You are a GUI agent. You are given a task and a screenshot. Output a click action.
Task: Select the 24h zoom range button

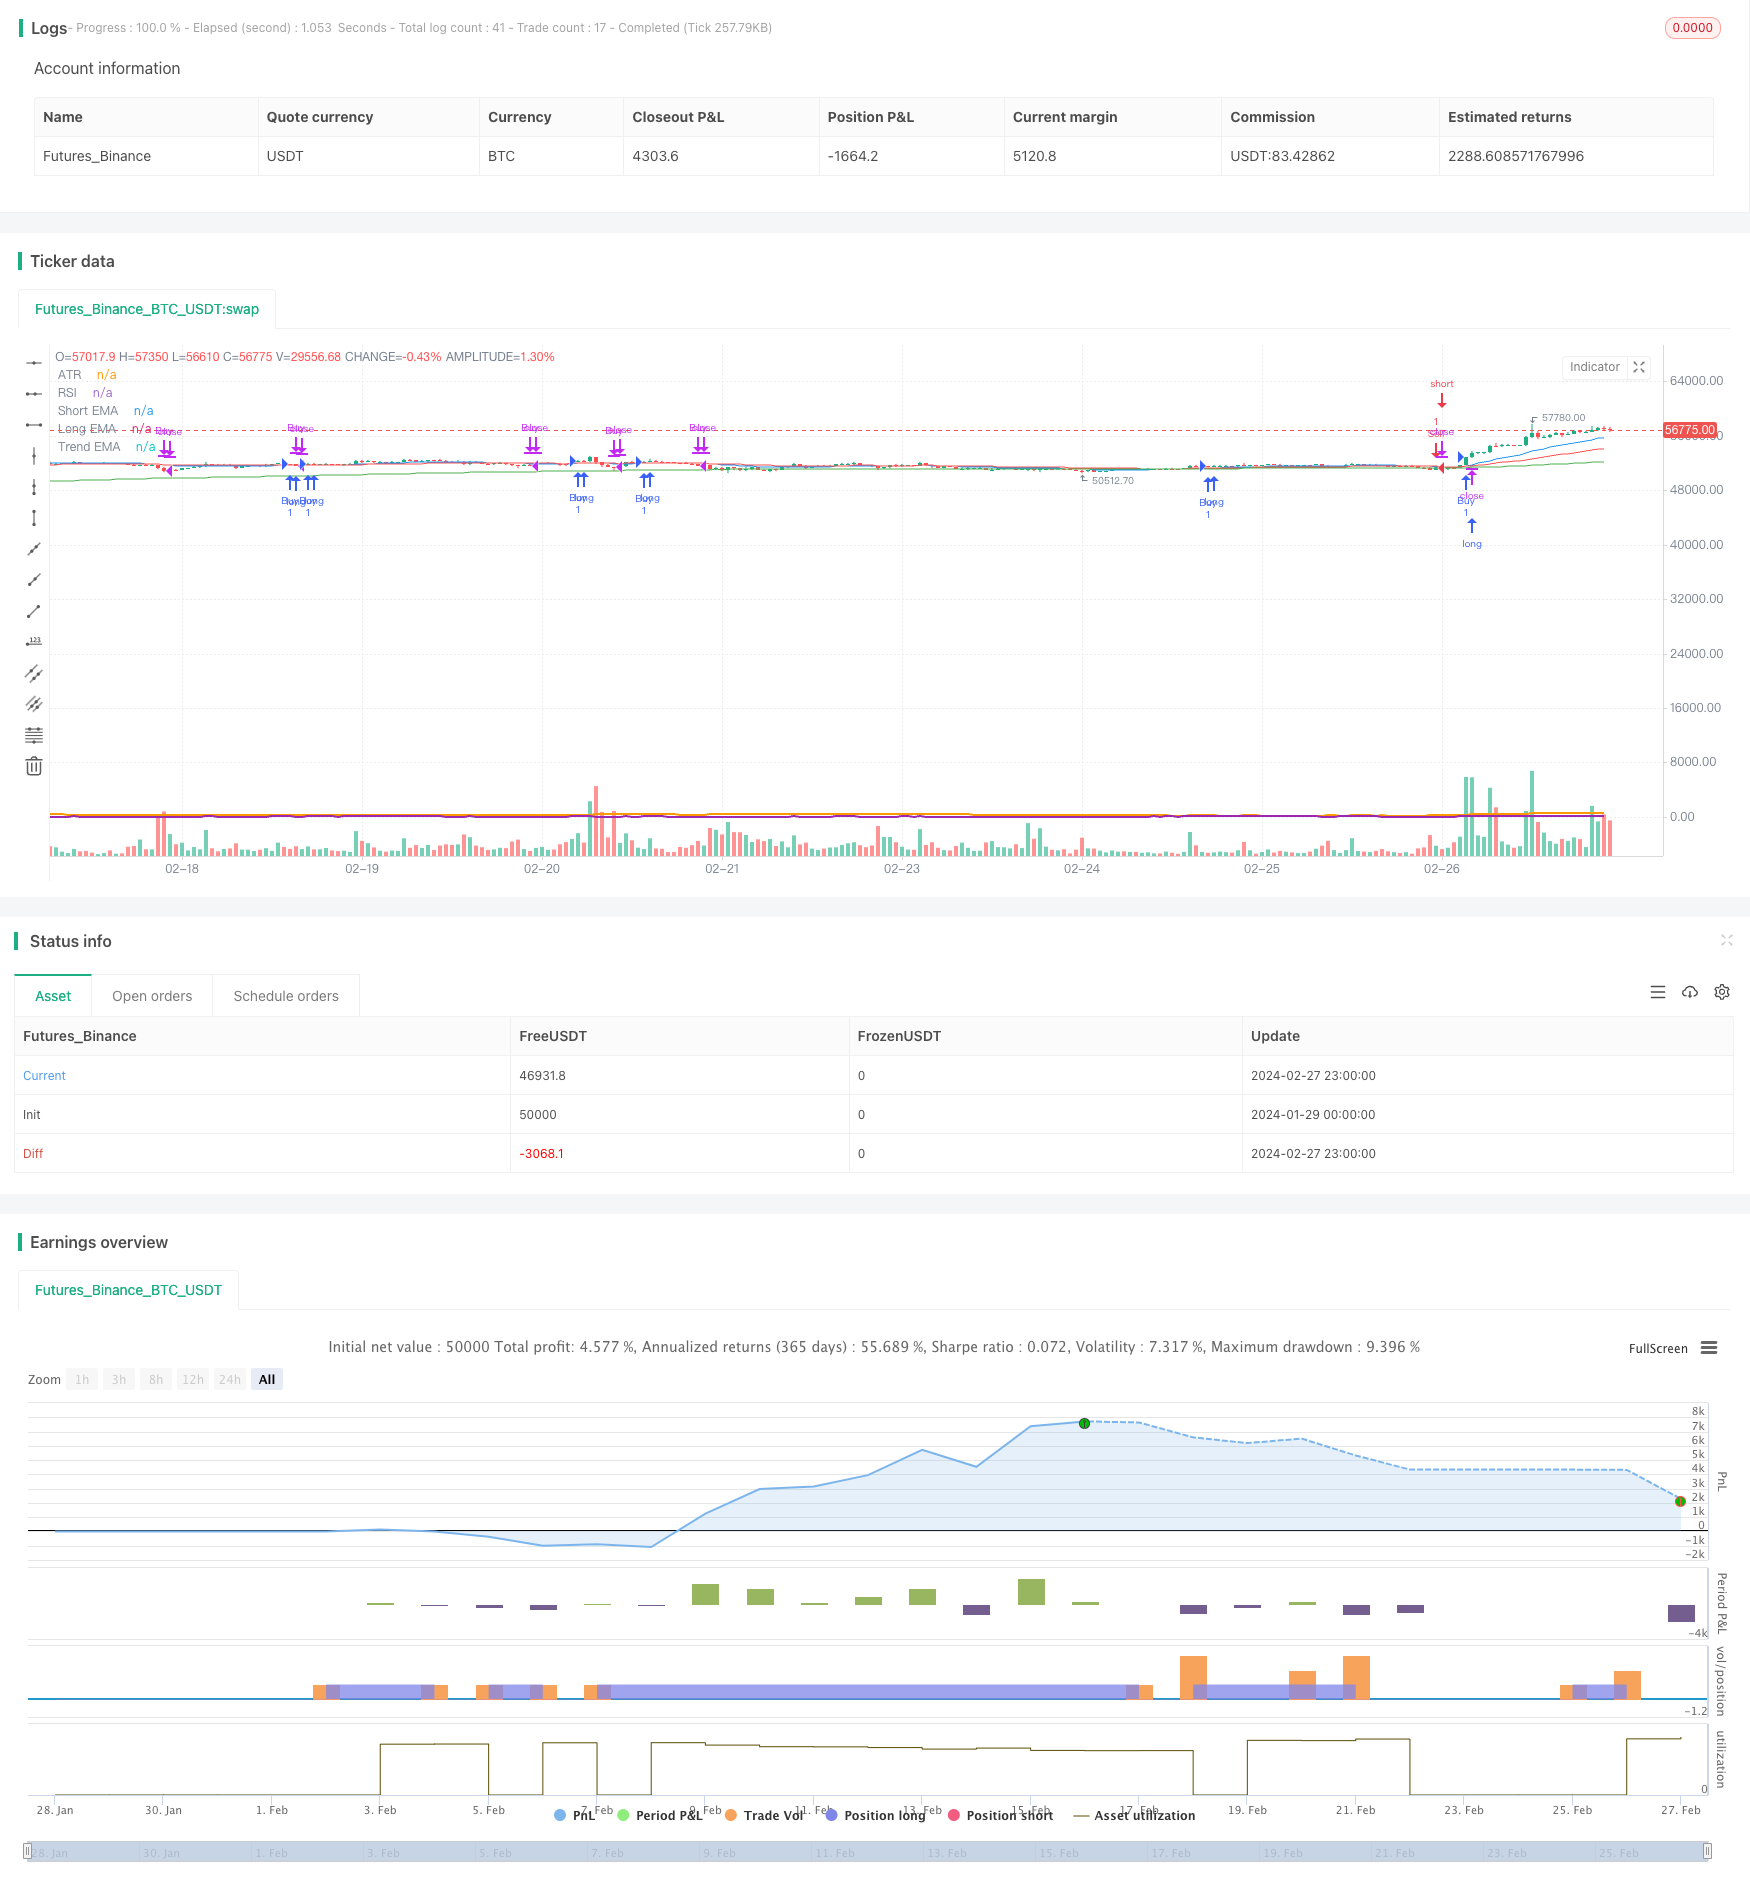[230, 1379]
